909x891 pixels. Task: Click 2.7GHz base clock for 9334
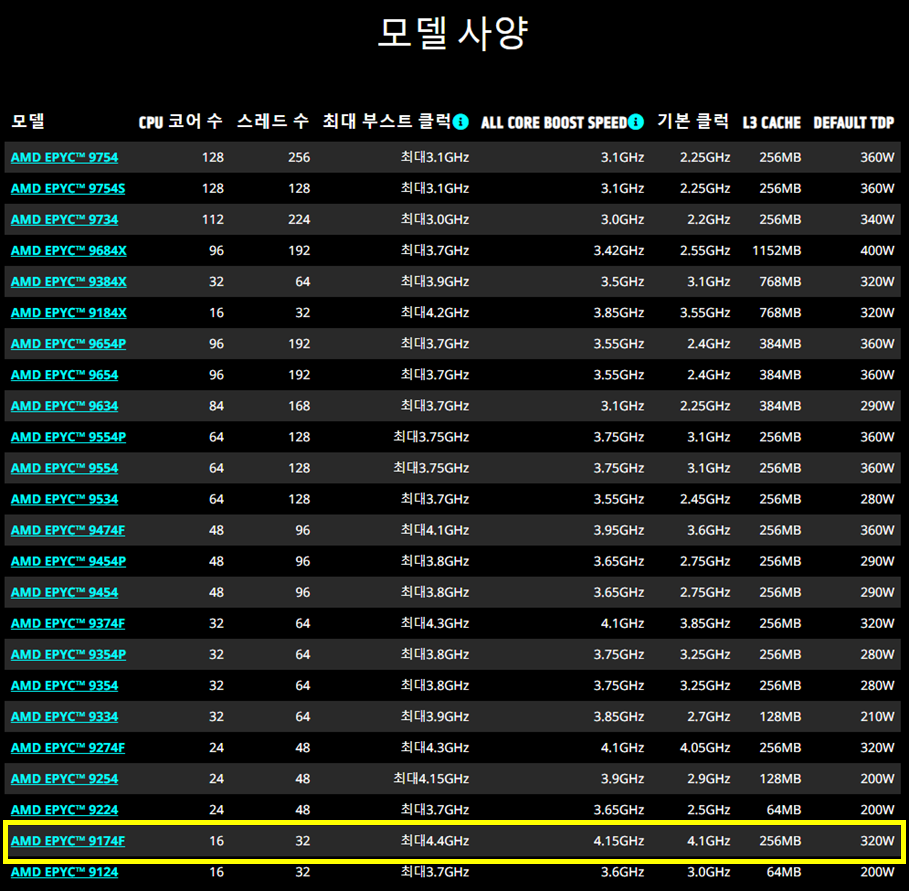(708, 717)
